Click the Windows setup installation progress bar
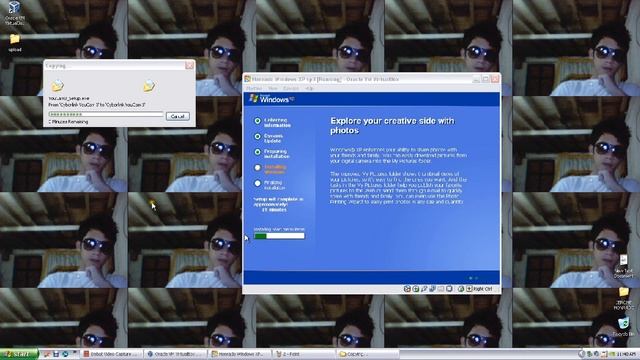 coord(279,236)
